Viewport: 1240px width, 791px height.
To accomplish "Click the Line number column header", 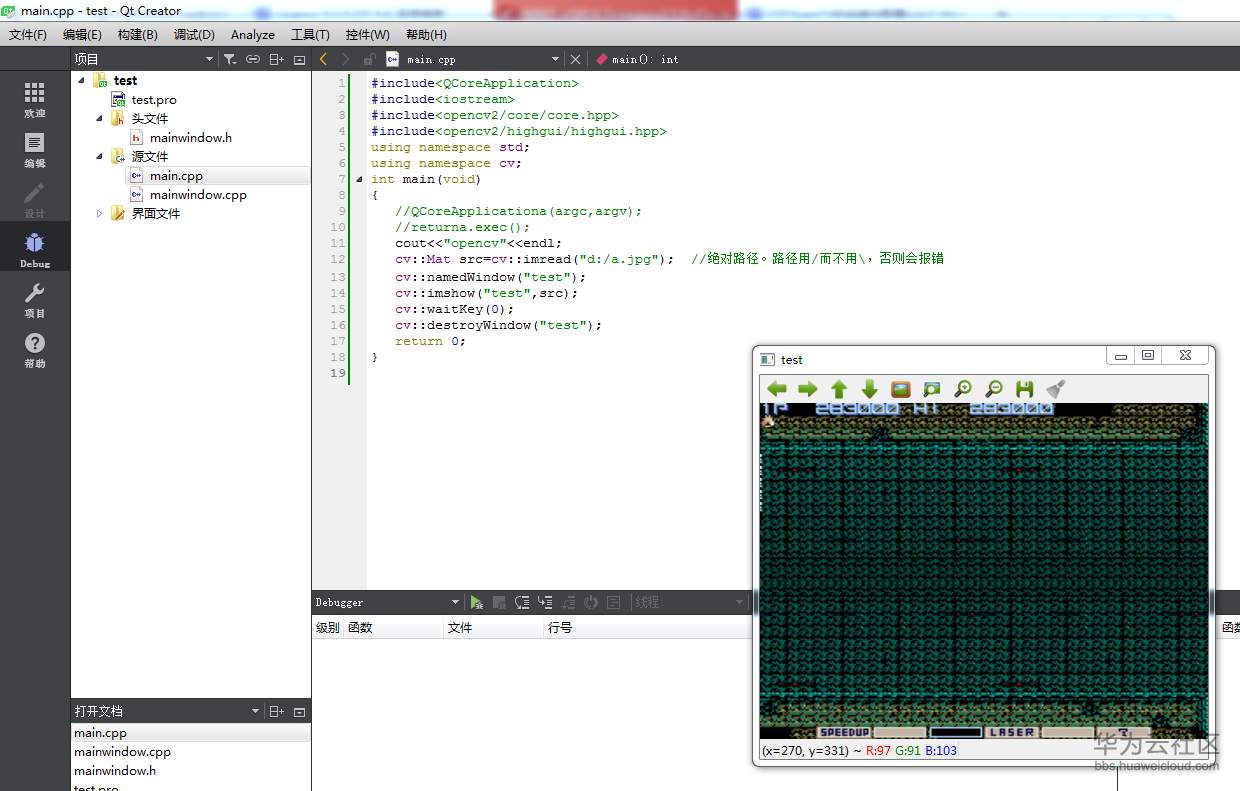I will 647,627.
